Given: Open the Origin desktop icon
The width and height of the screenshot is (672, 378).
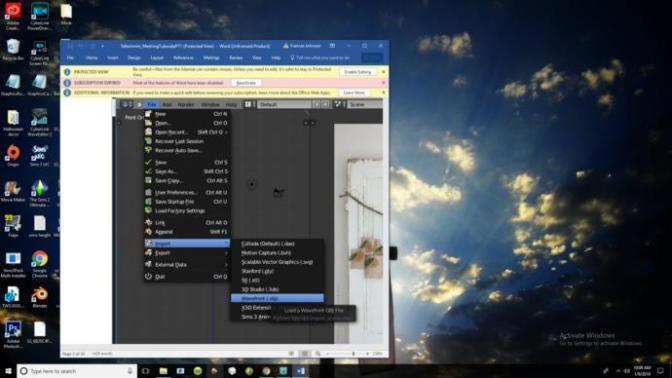Looking at the screenshot, I should (13, 156).
